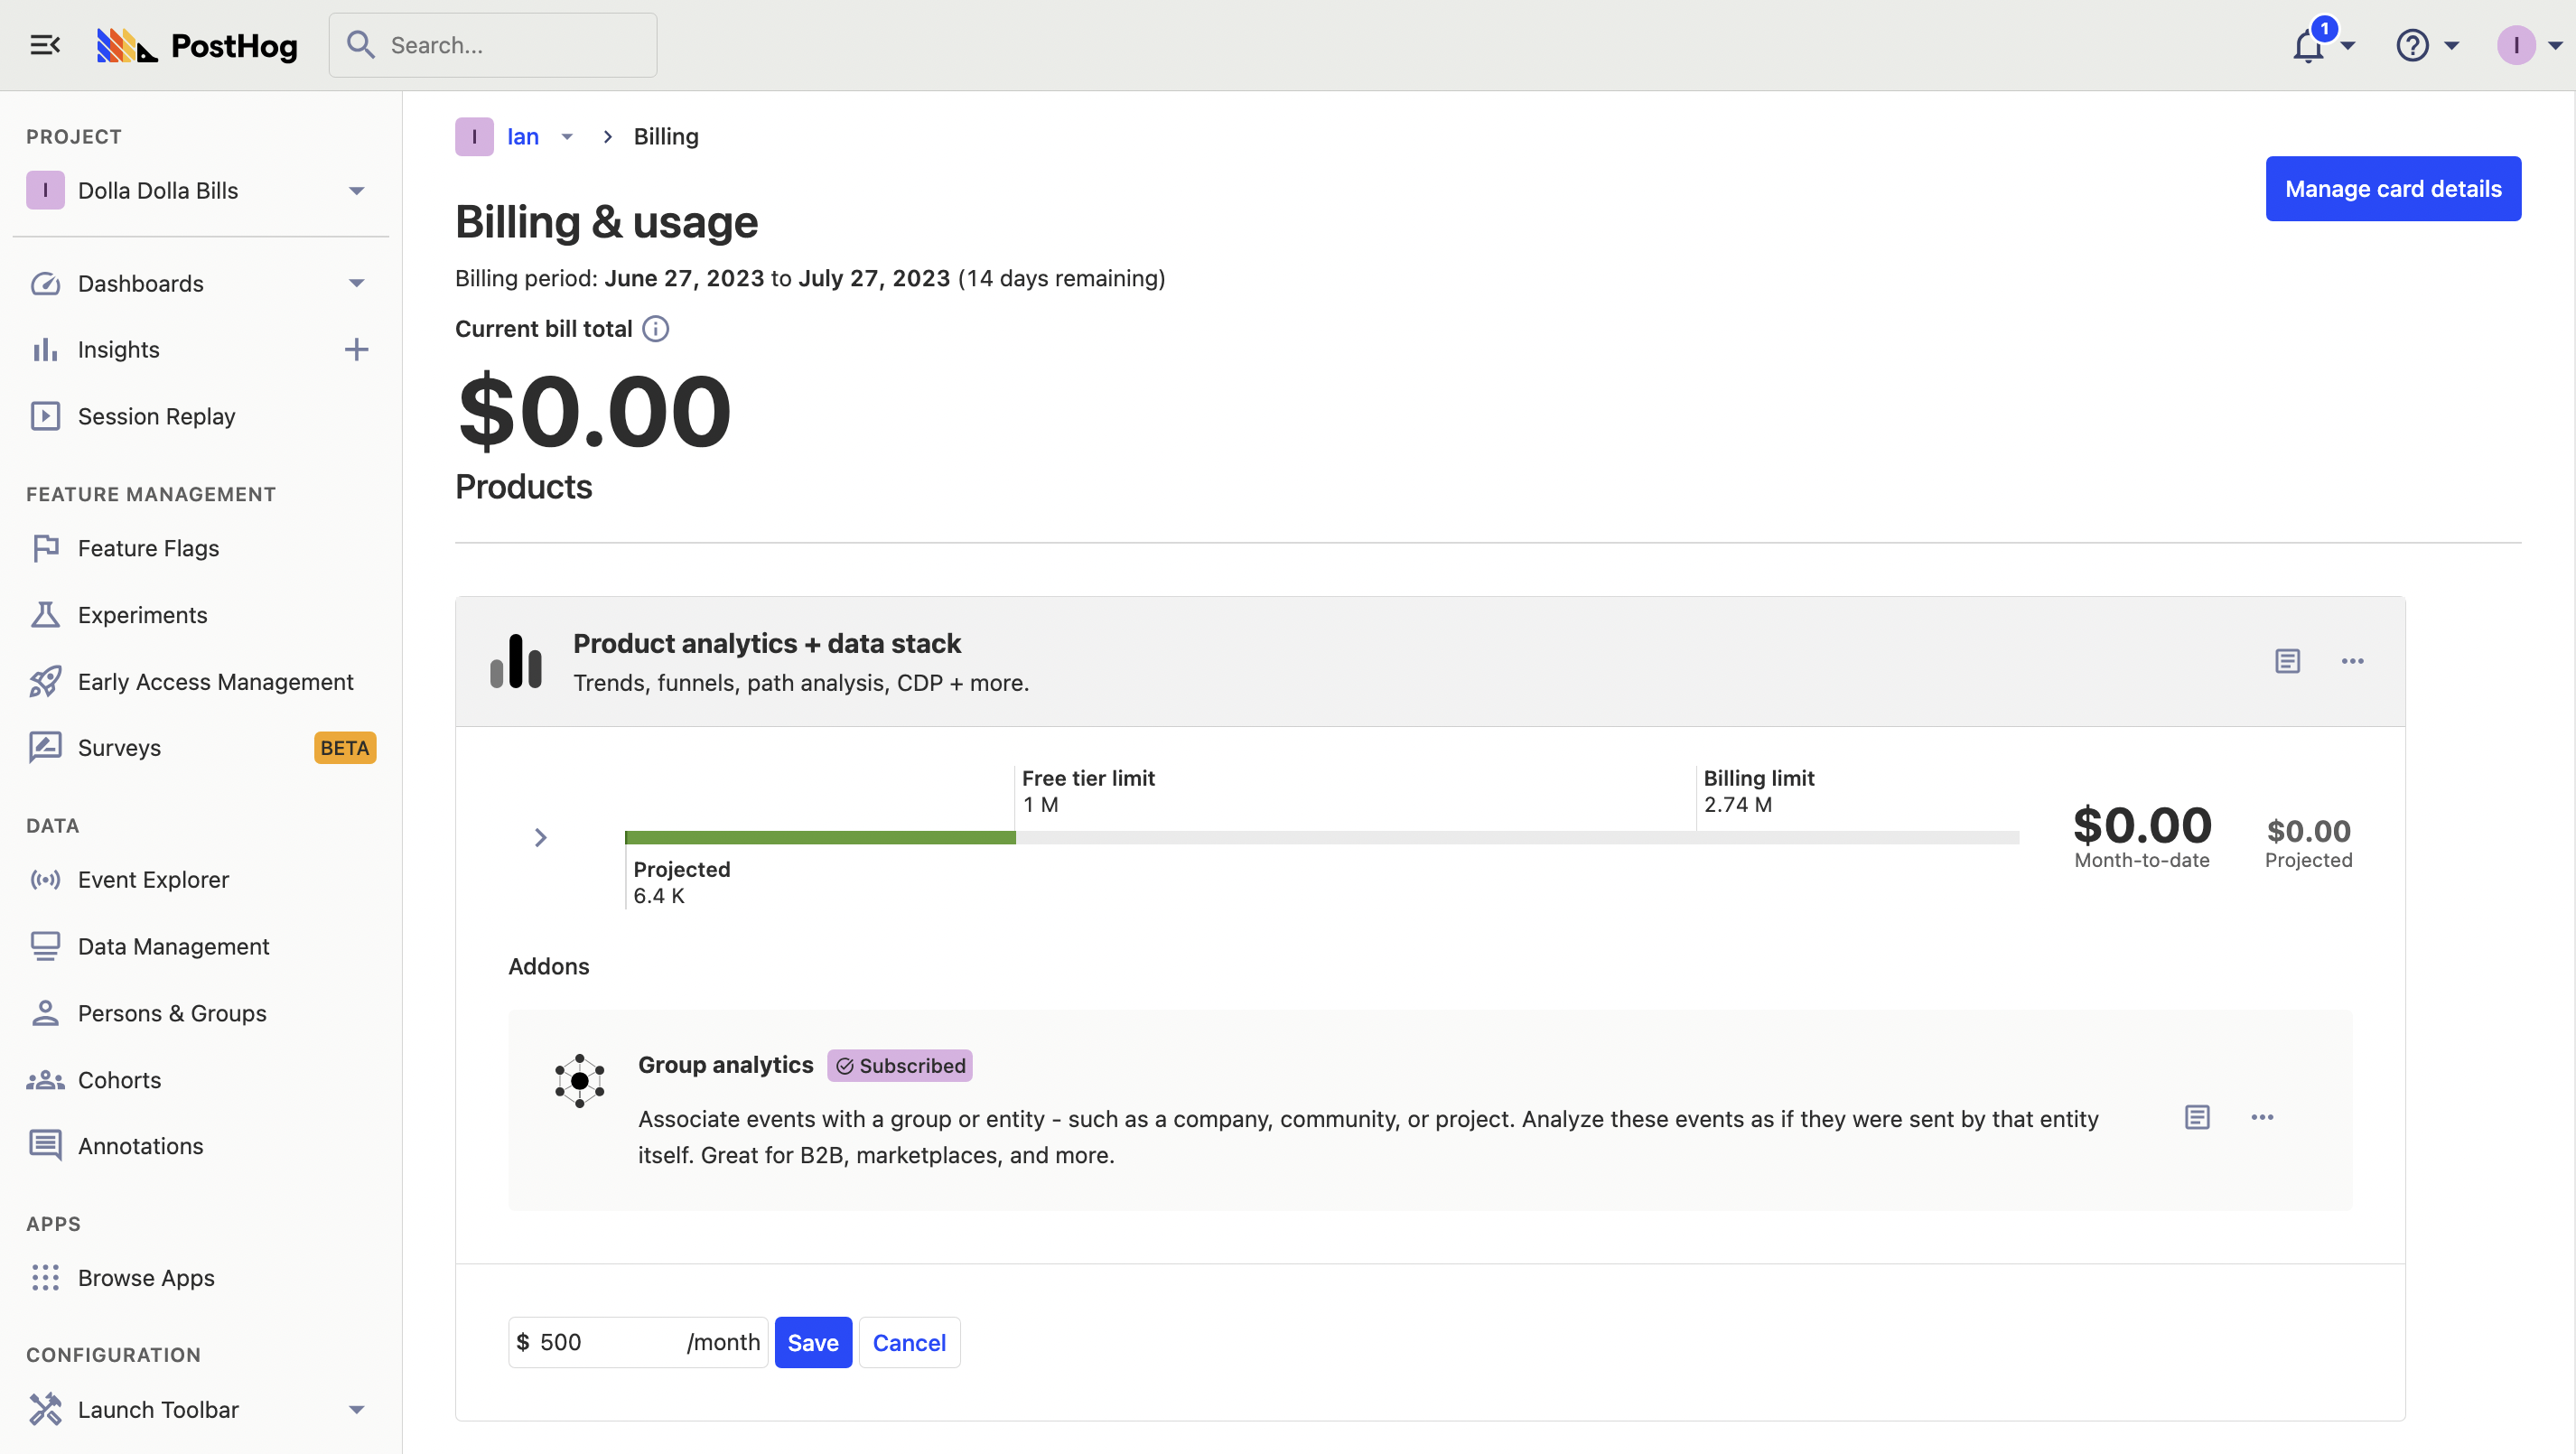2576x1454 pixels.
Task: Open the three-dot menu for Group analytics
Action: coord(2262,1117)
